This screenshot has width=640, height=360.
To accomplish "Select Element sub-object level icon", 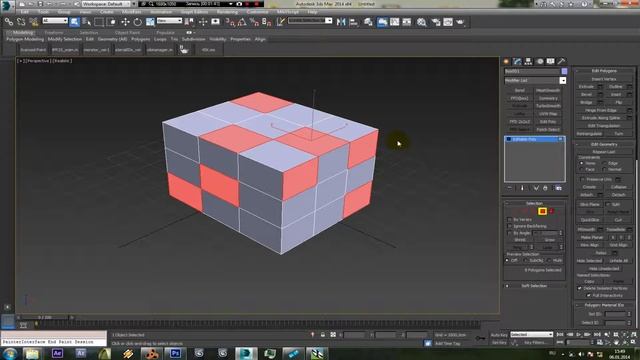I will tap(551, 211).
